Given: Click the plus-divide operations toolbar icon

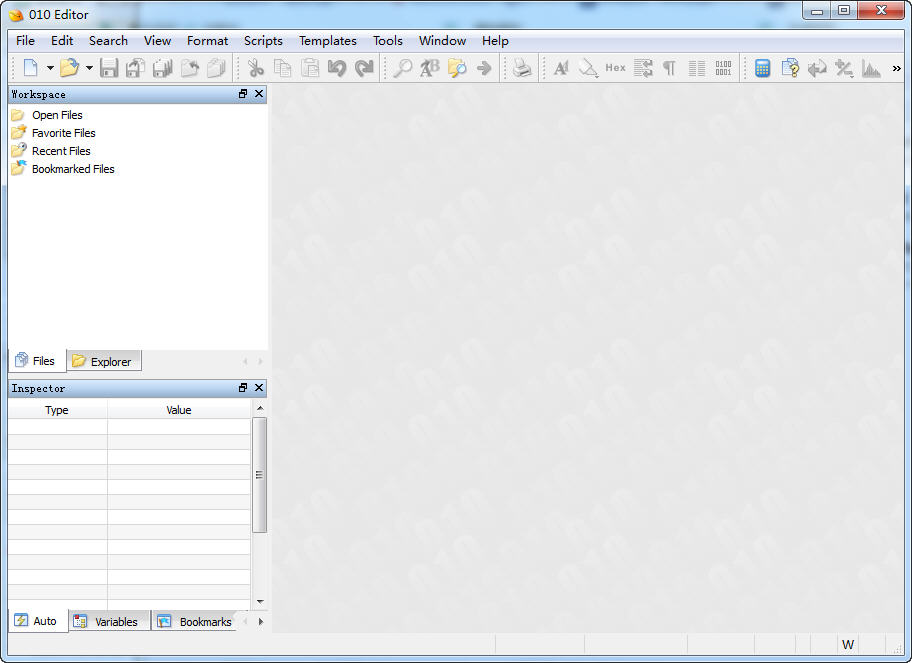Looking at the screenshot, I should [x=844, y=68].
